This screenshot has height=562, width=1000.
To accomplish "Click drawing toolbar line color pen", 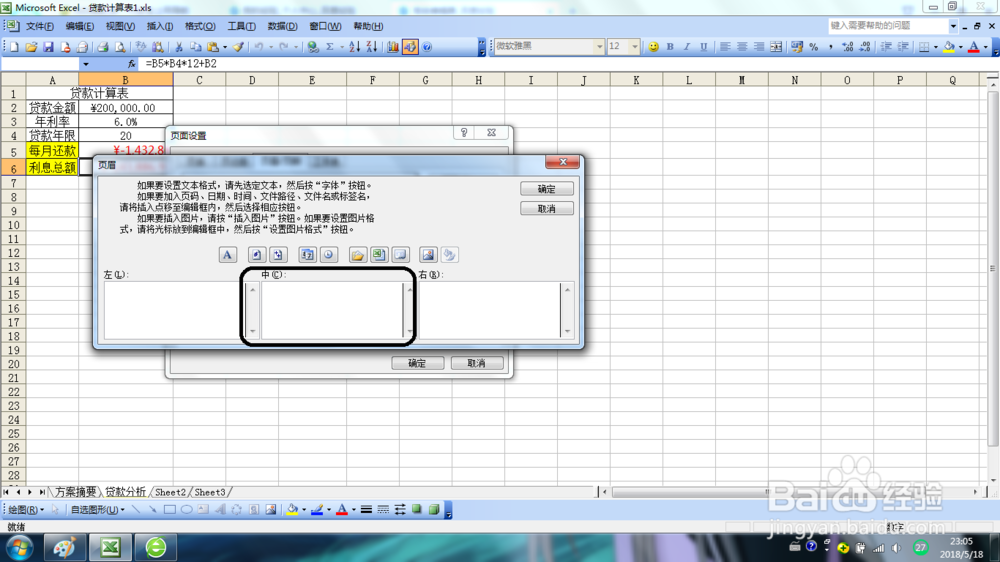I will [x=317, y=510].
